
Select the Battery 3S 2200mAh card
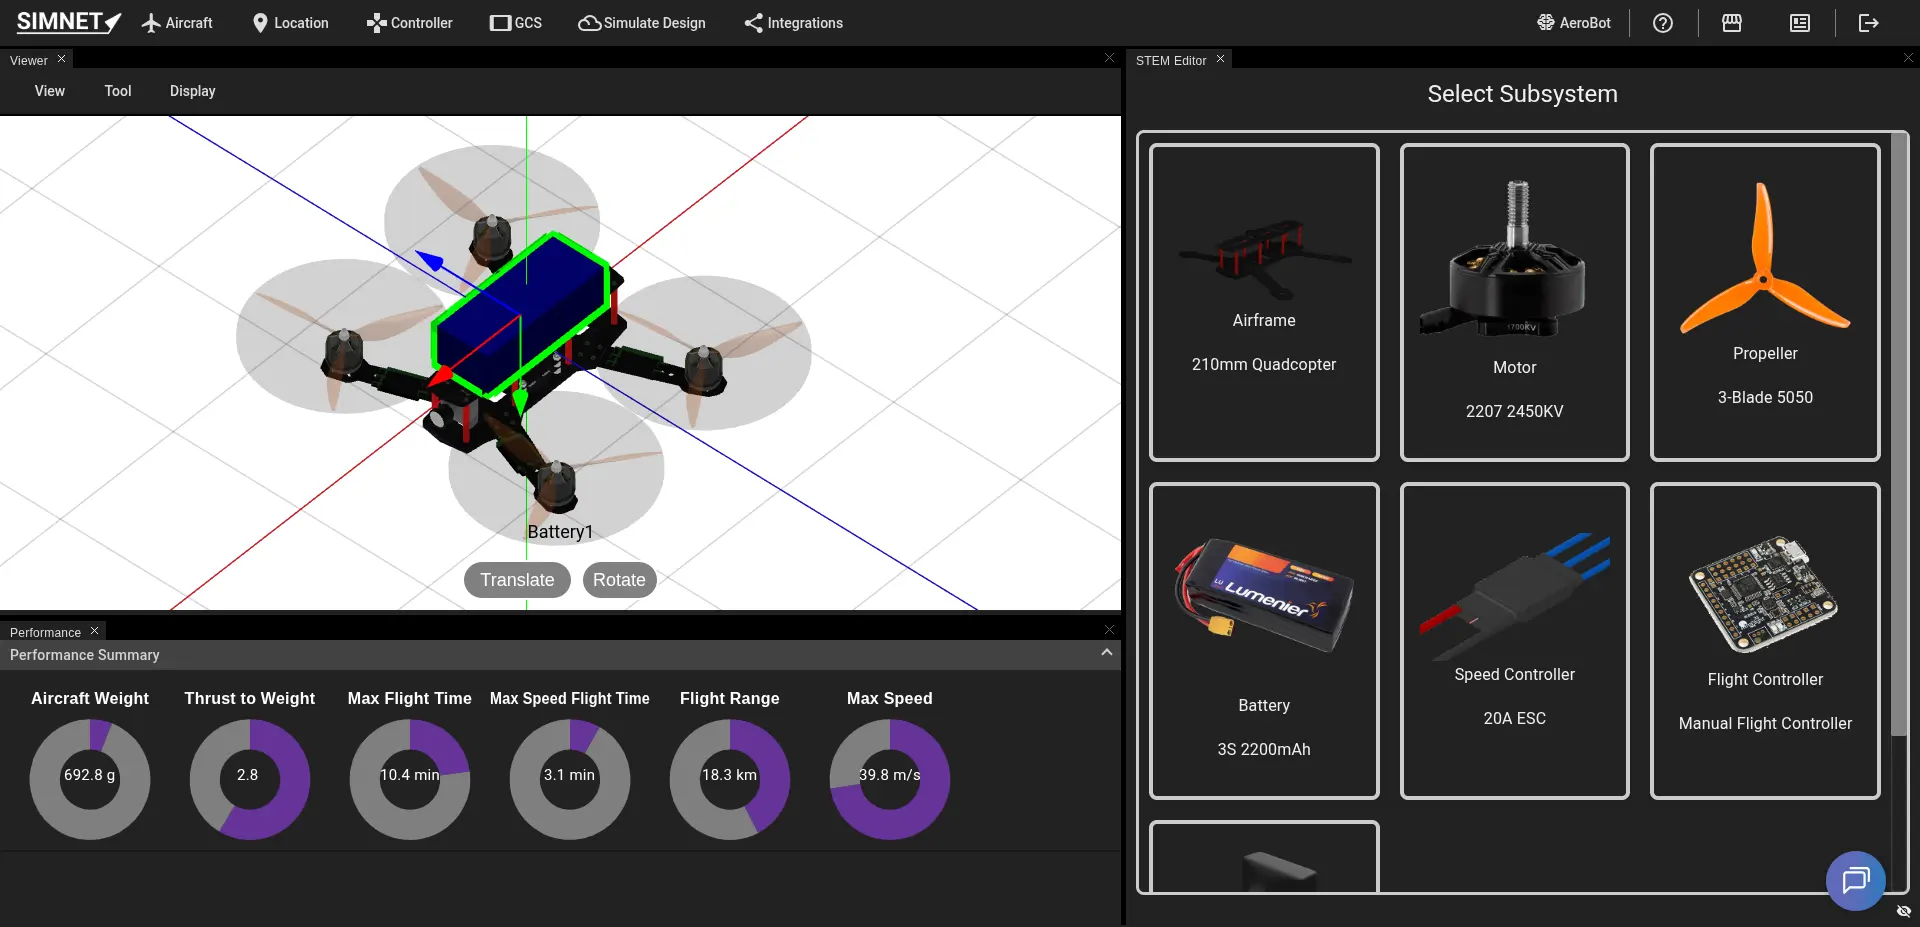[1264, 640]
